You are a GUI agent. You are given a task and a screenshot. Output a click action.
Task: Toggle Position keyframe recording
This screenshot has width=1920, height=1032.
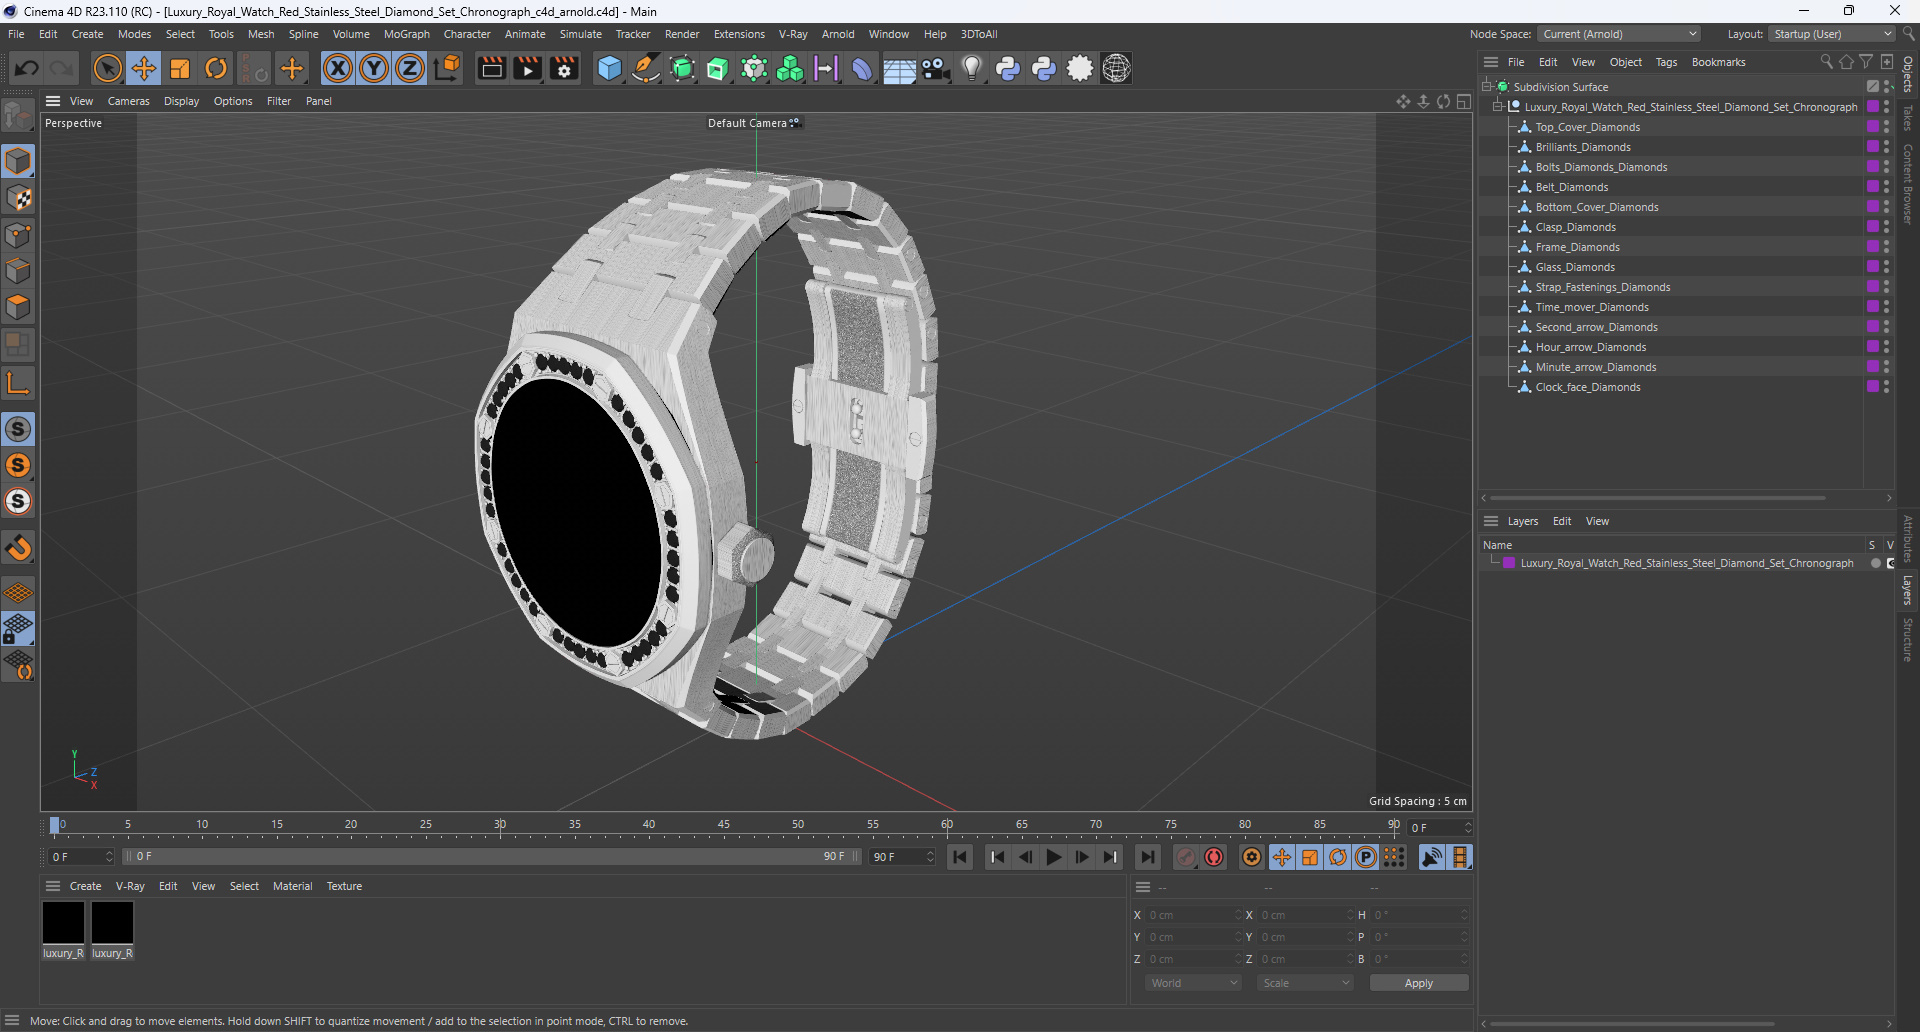point(1282,857)
